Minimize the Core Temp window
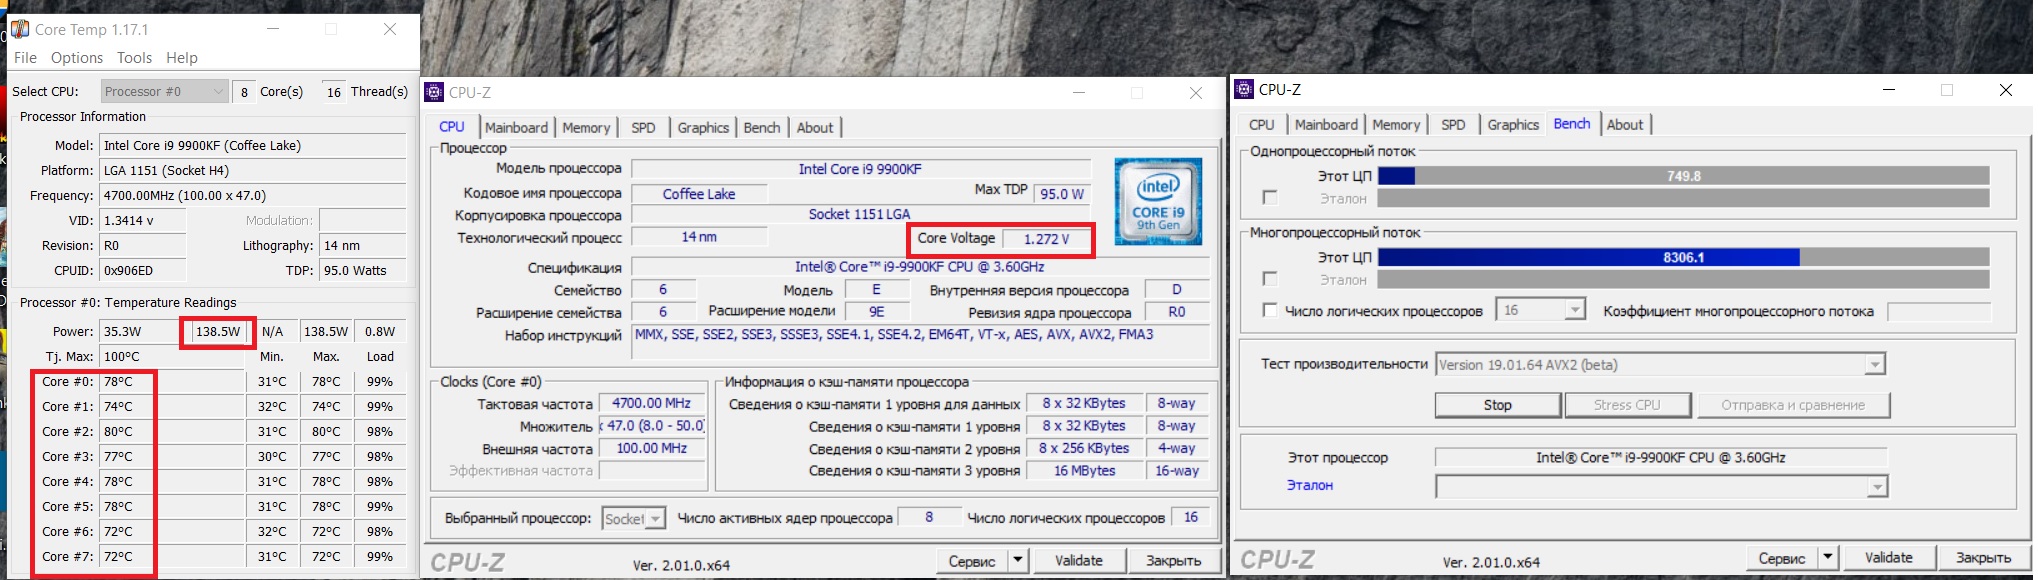Viewport: 2038px width, 580px height. [274, 29]
